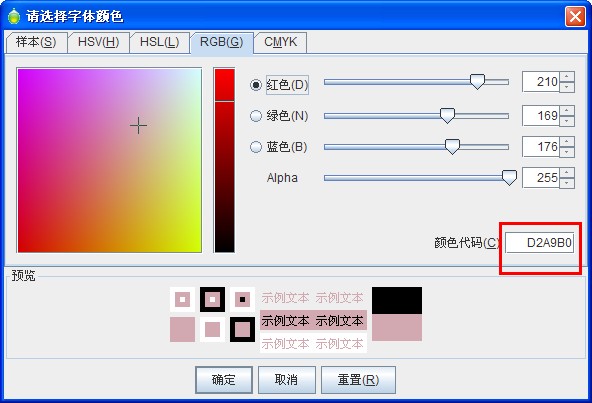
Task: Increase the red value with up arrow
Action: 567,77
